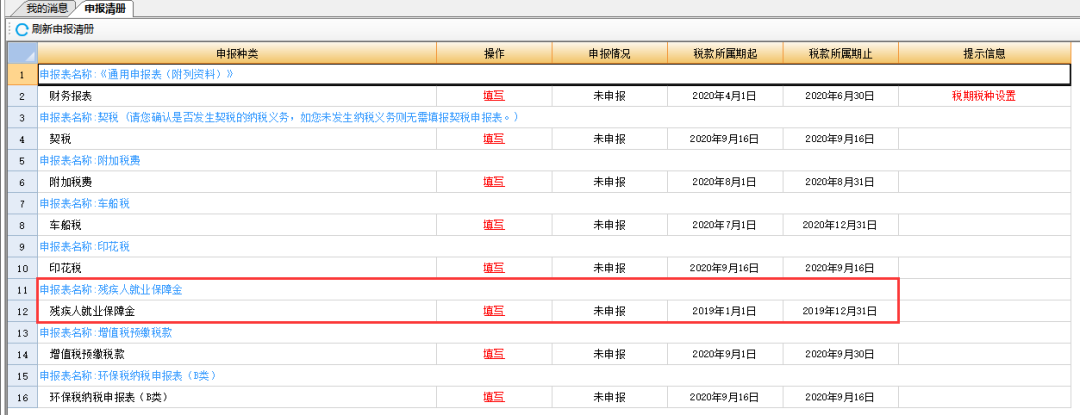Select the 申报表名称:附加税费 group row
The height and width of the screenshot is (415, 1080).
[x=554, y=160]
